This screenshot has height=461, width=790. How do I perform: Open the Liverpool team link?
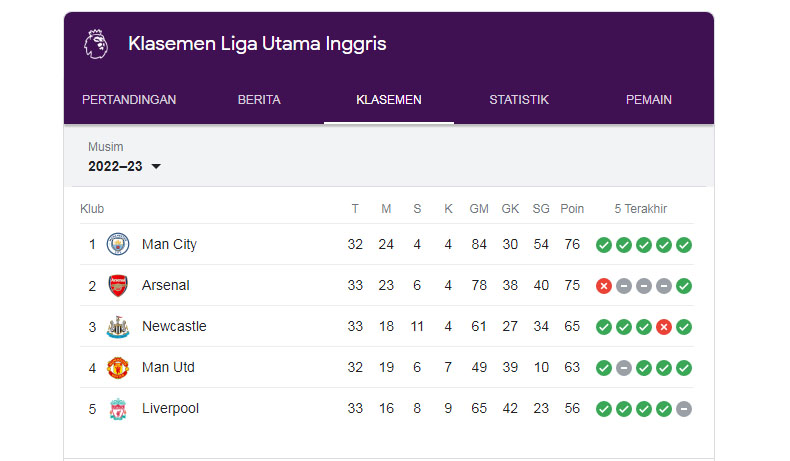[170, 409]
